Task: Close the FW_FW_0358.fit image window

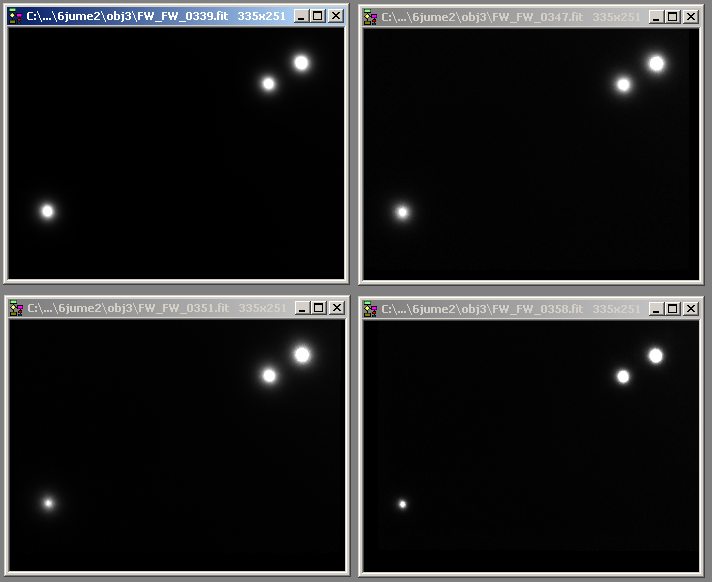Action: point(690,309)
